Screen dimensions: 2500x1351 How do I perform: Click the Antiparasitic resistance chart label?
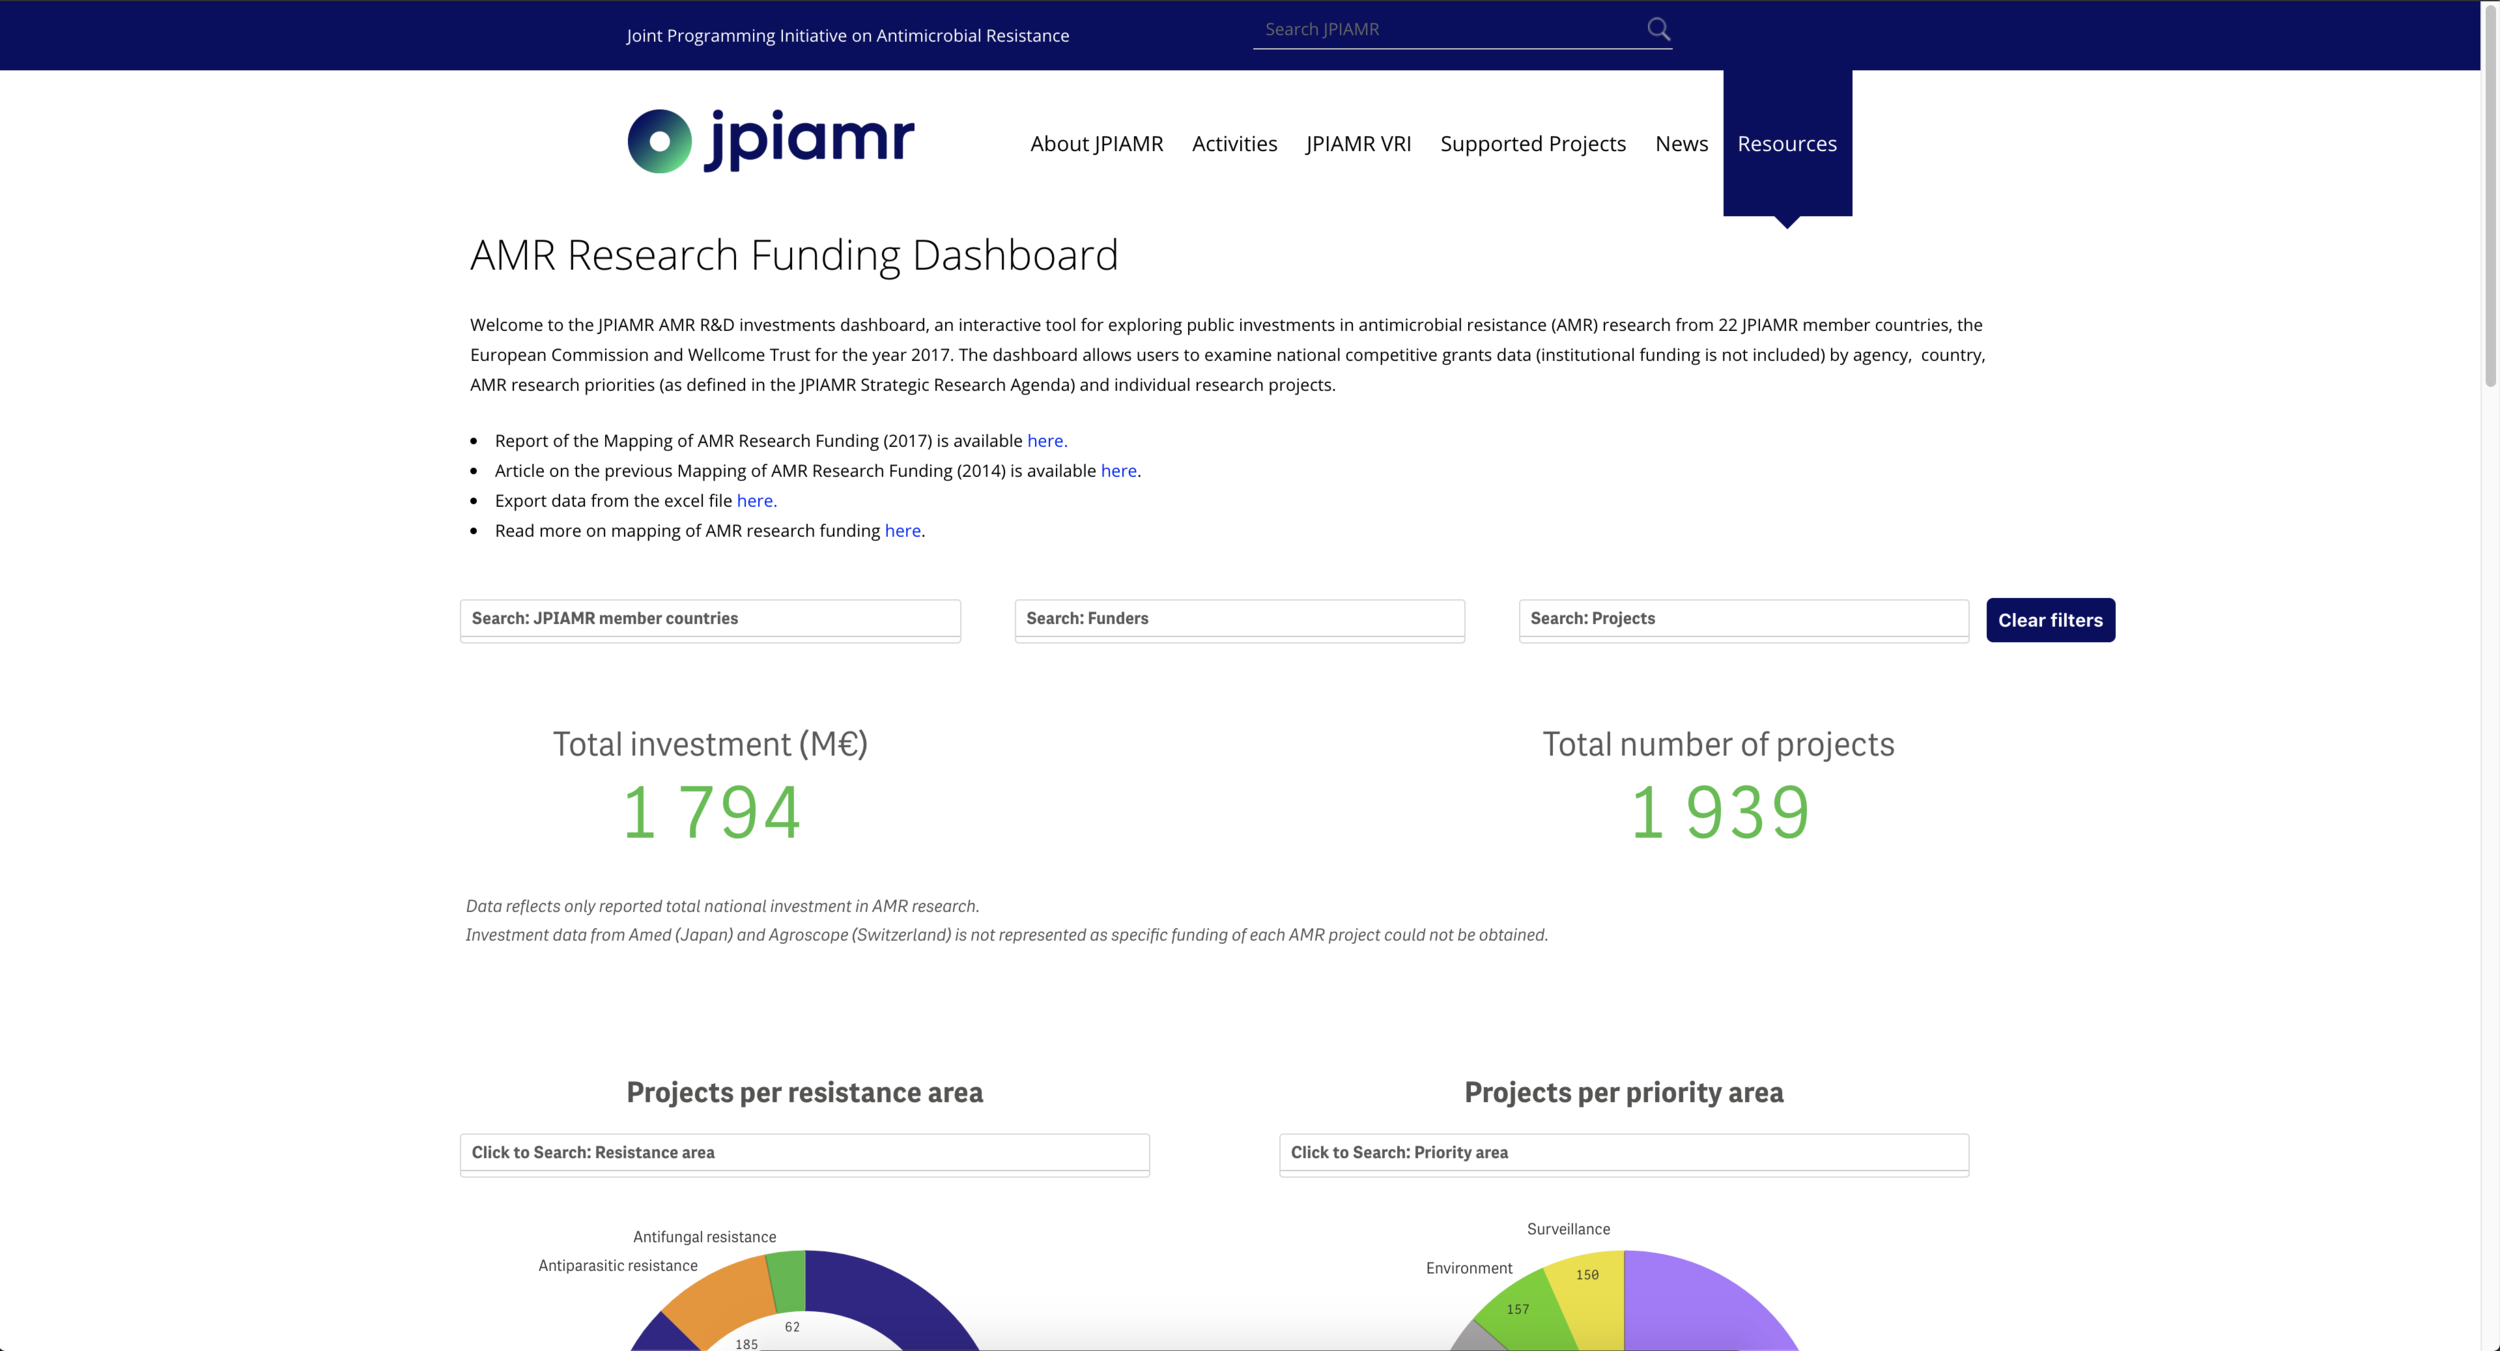[x=617, y=1266]
